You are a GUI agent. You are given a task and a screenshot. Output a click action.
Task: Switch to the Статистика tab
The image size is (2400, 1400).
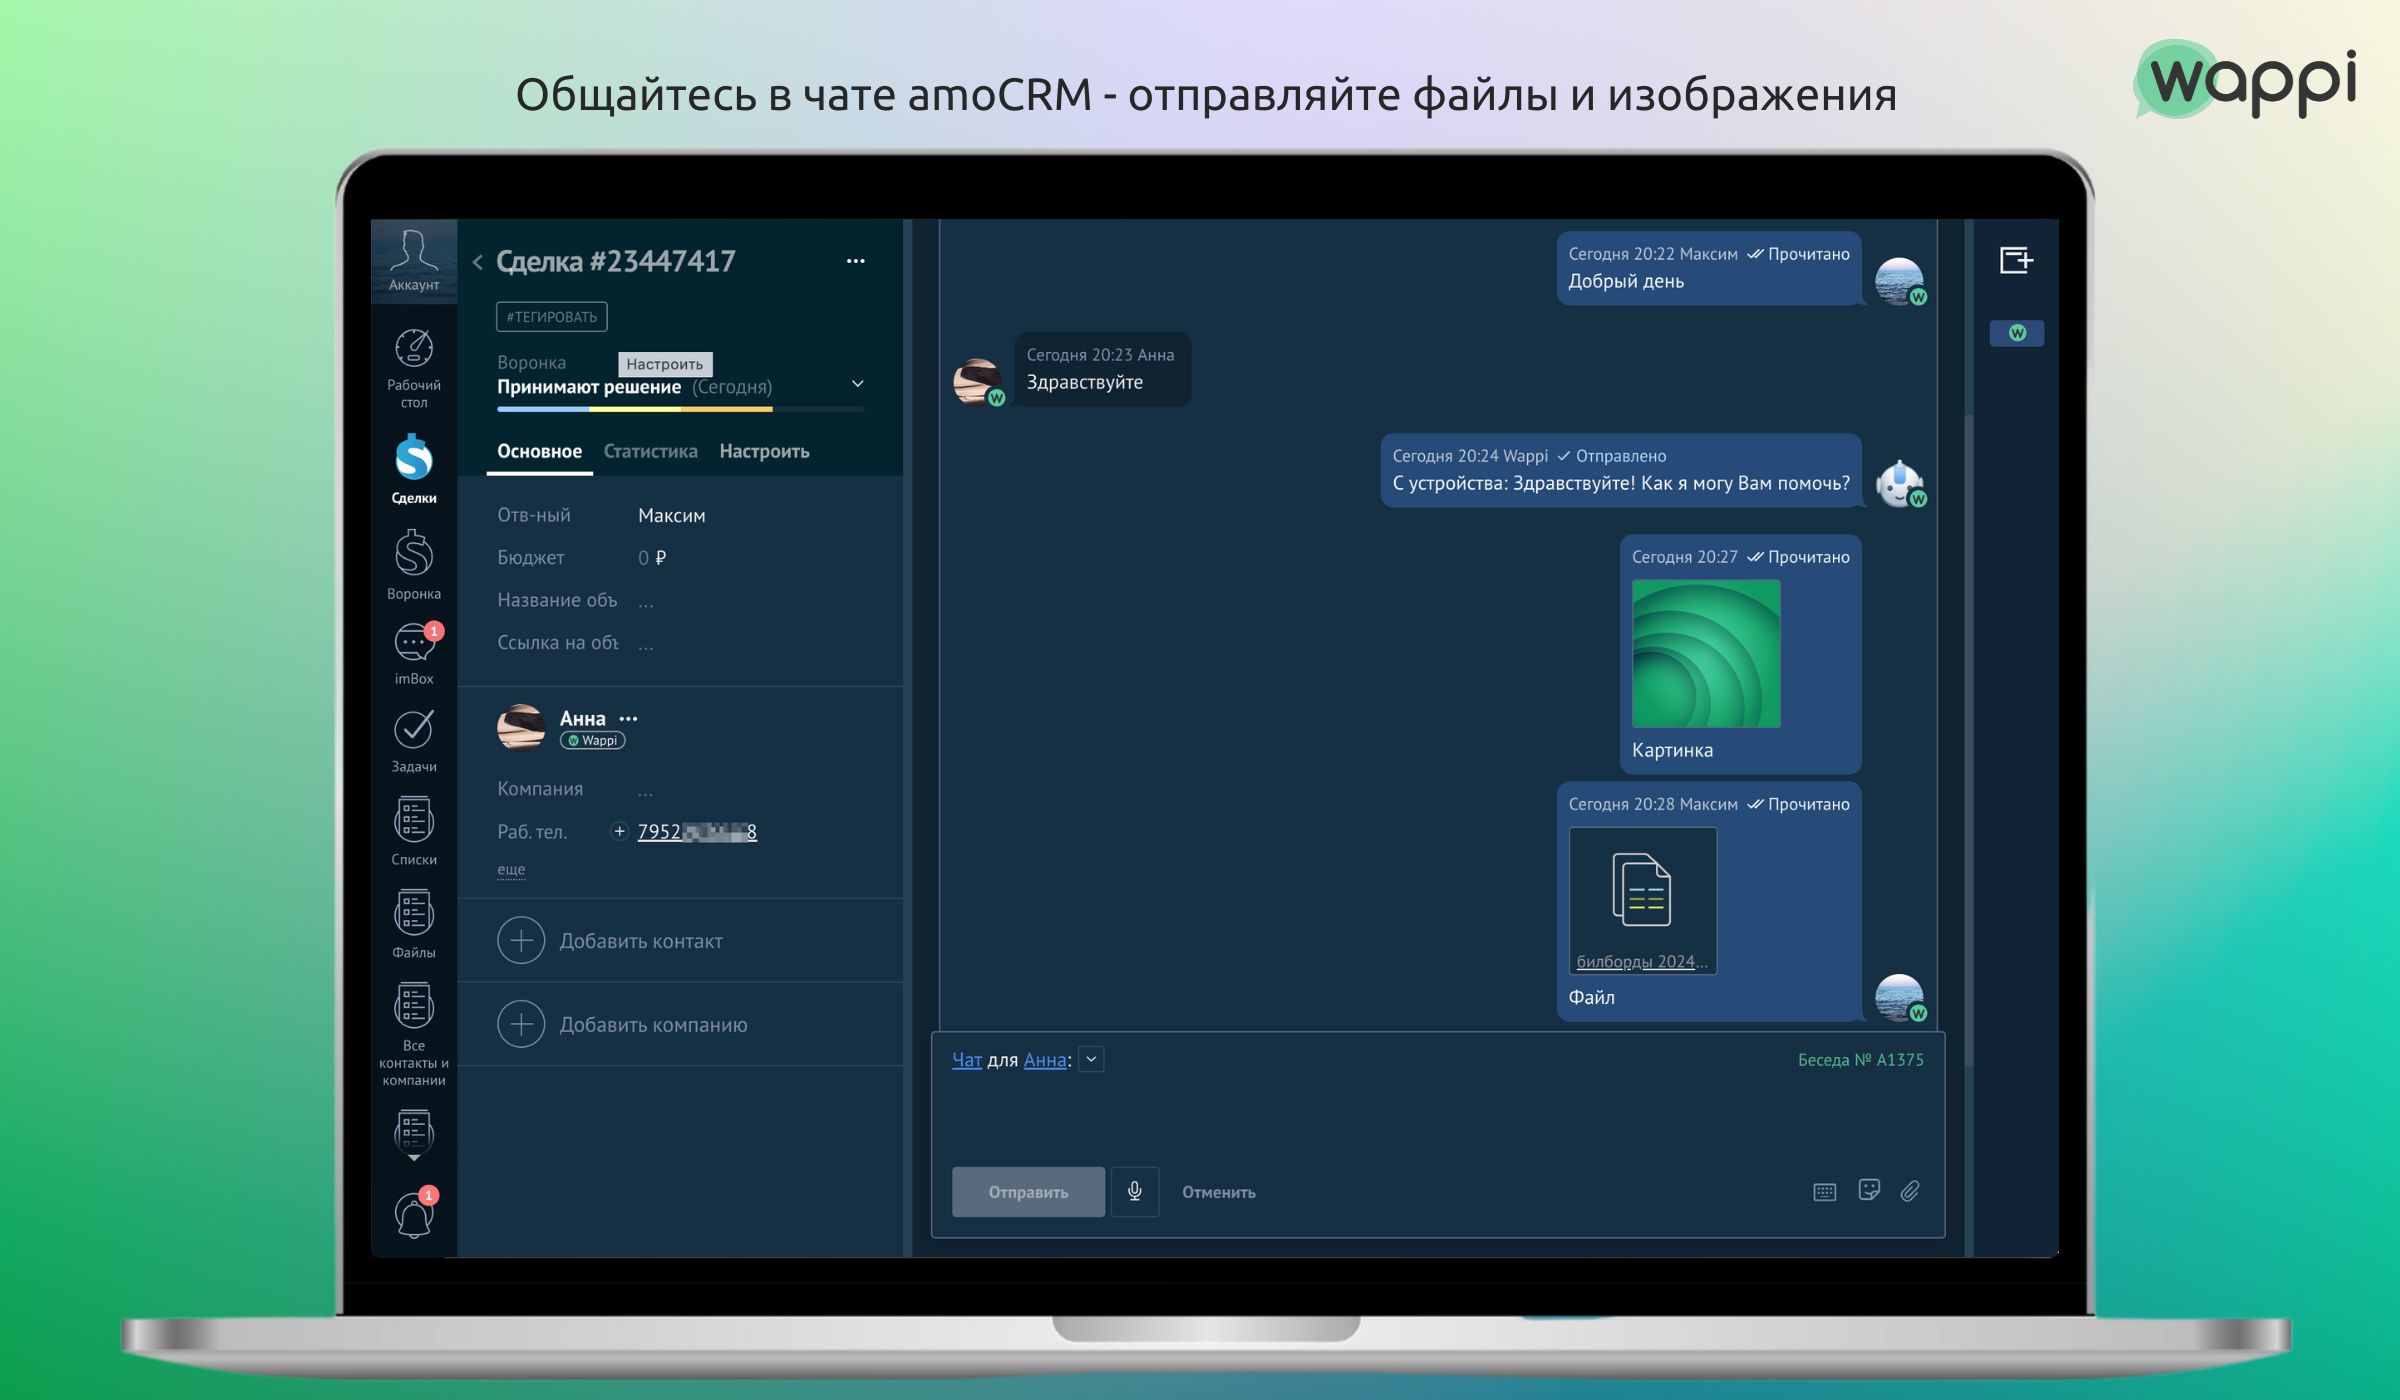[651, 452]
